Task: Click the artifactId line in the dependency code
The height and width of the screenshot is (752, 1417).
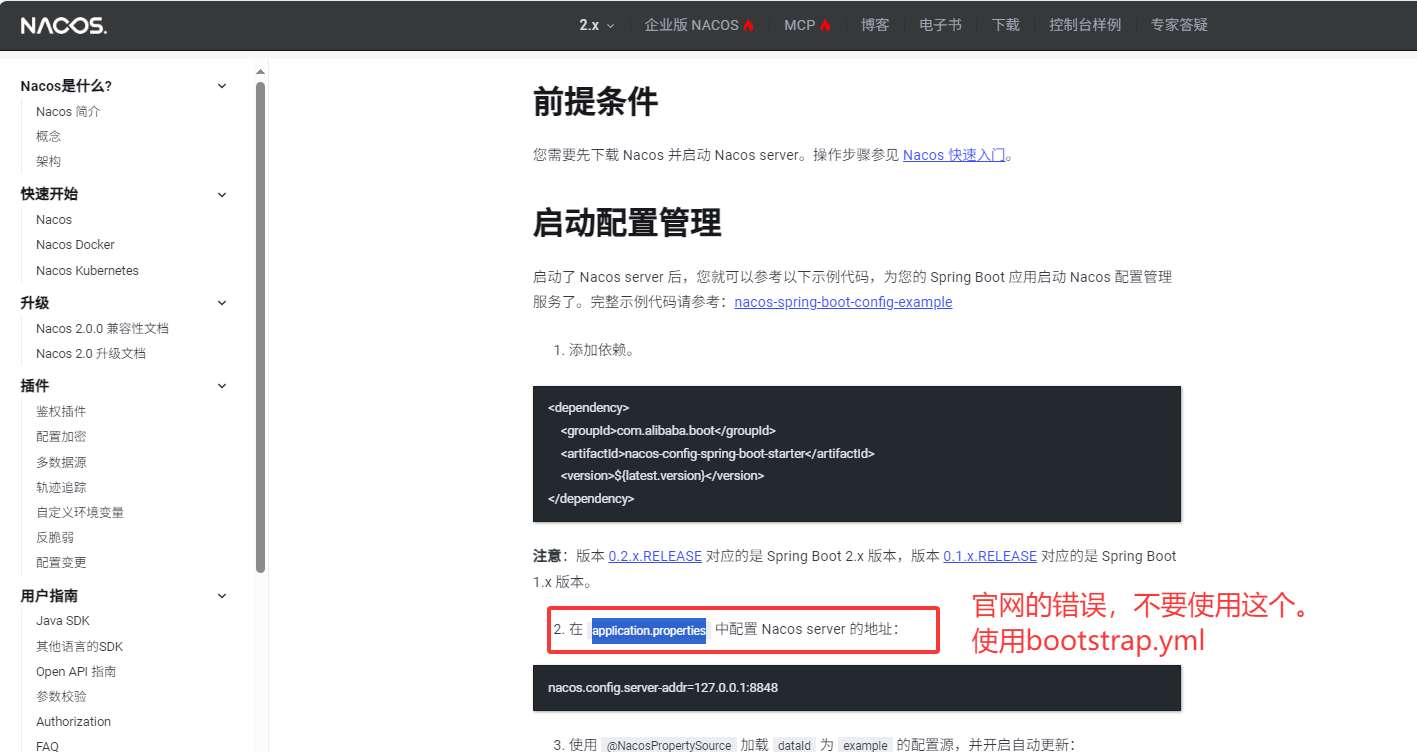Action: 717,453
